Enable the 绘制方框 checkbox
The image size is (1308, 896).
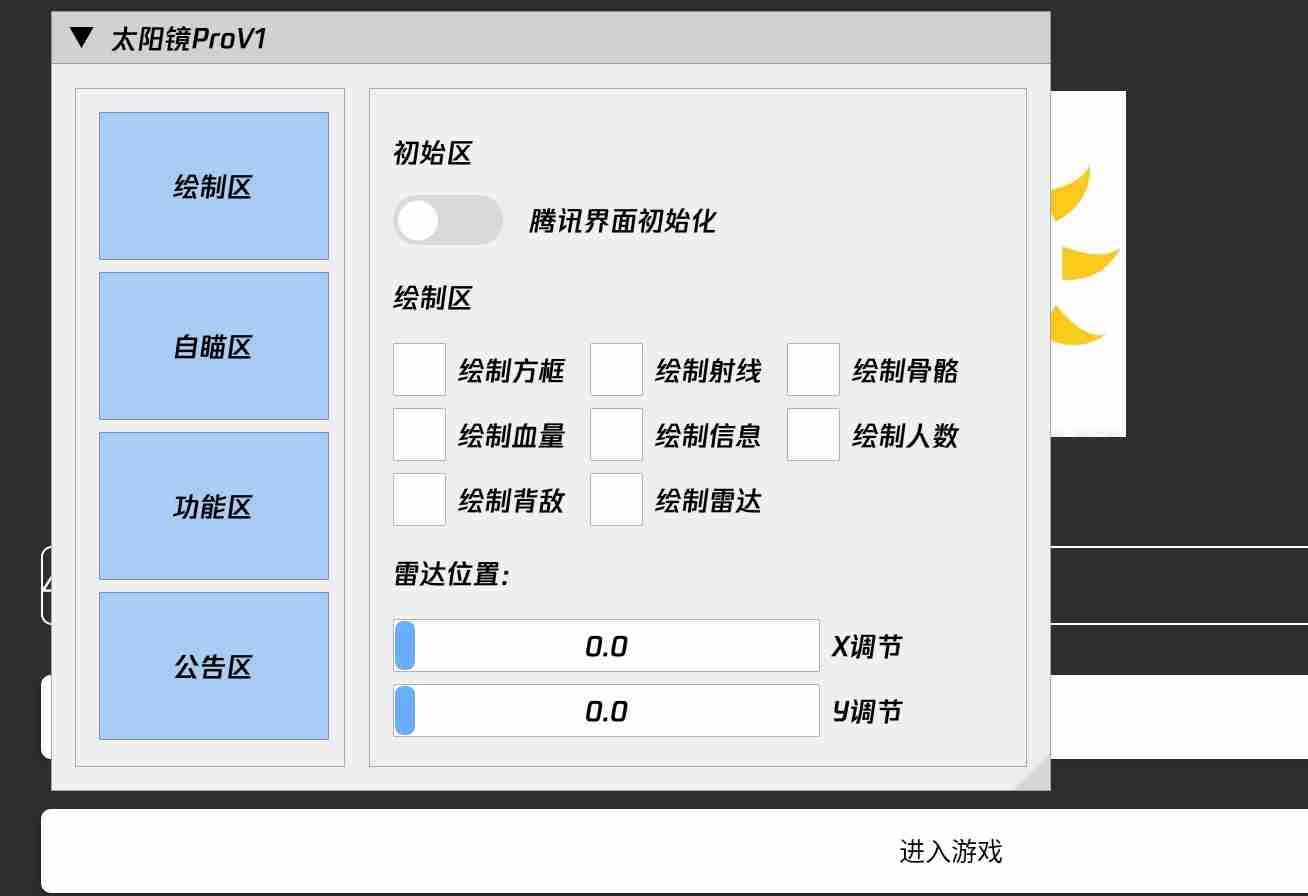point(419,370)
